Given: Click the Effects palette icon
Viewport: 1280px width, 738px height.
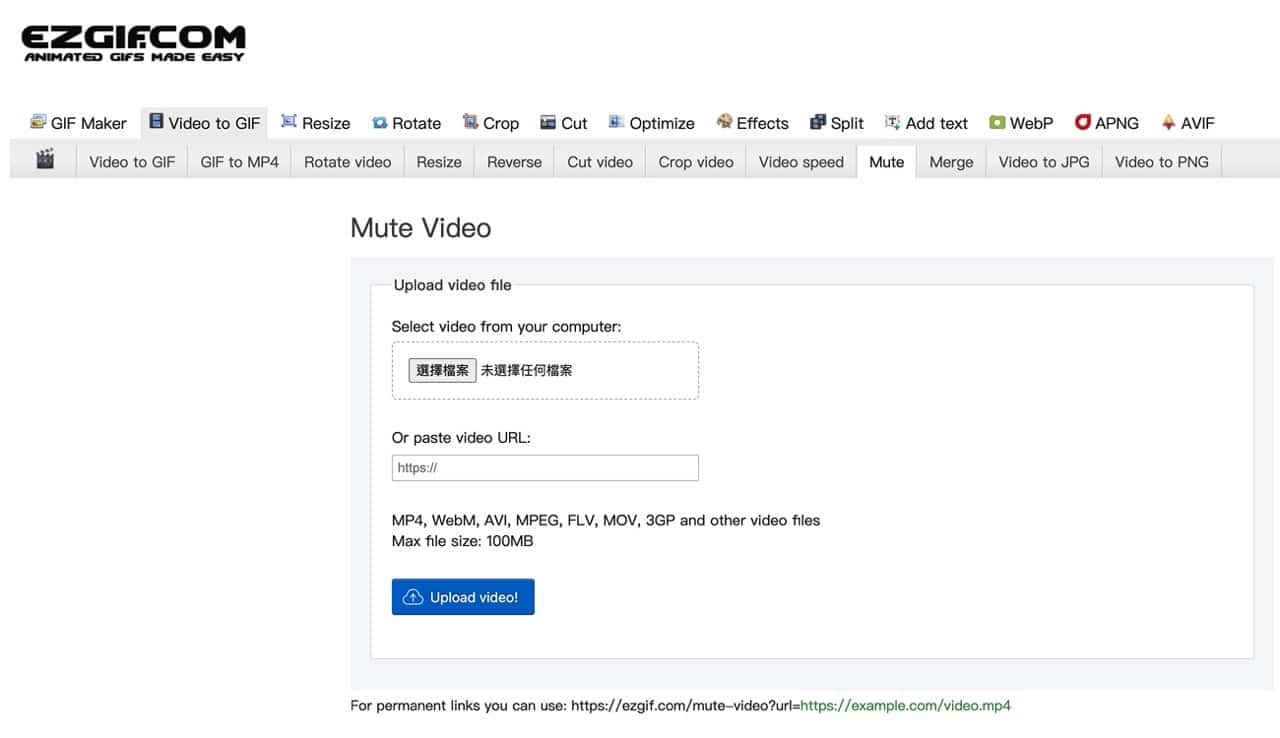Looking at the screenshot, I should [x=724, y=122].
